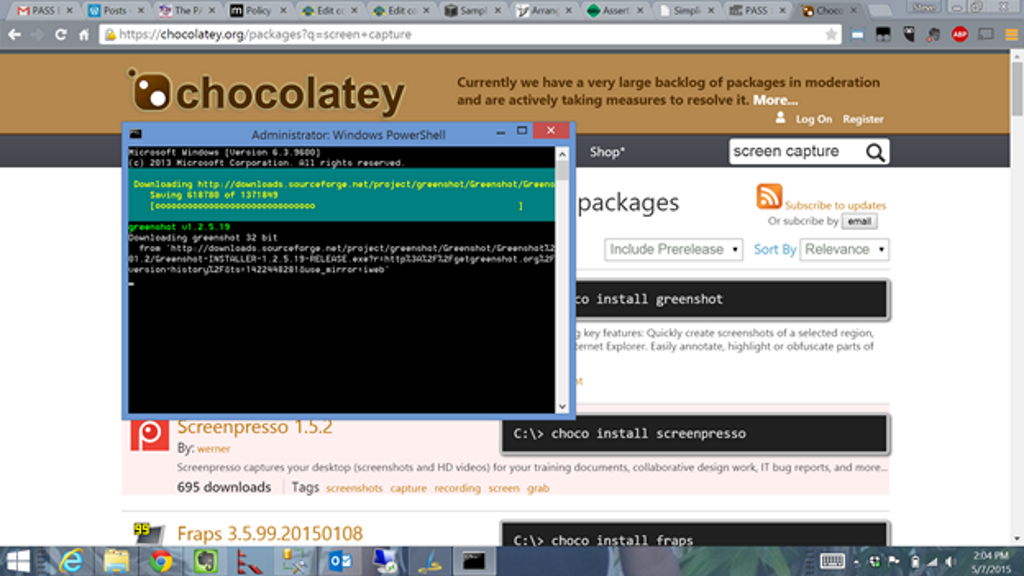The width and height of the screenshot is (1024, 576).
Task: Click the Register link
Action: (x=862, y=119)
